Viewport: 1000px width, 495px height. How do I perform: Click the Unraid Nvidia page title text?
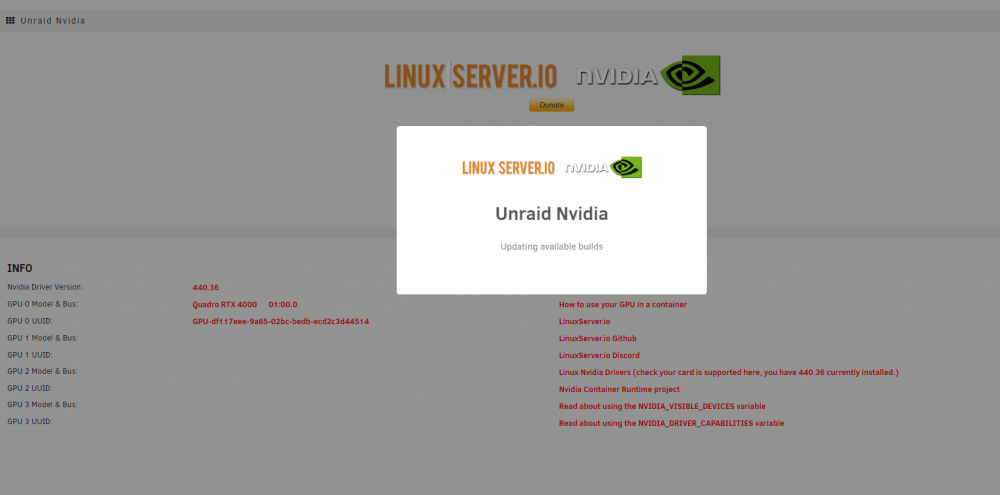click(53, 20)
